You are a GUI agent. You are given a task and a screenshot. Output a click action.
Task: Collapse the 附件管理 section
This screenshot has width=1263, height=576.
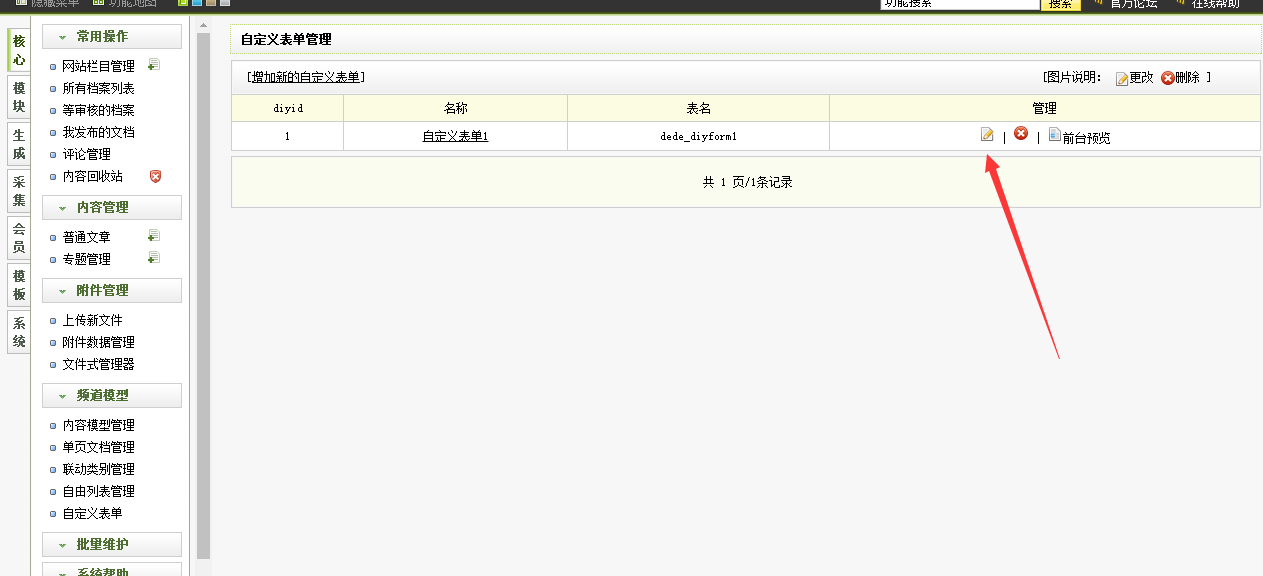pyautogui.click(x=112, y=290)
